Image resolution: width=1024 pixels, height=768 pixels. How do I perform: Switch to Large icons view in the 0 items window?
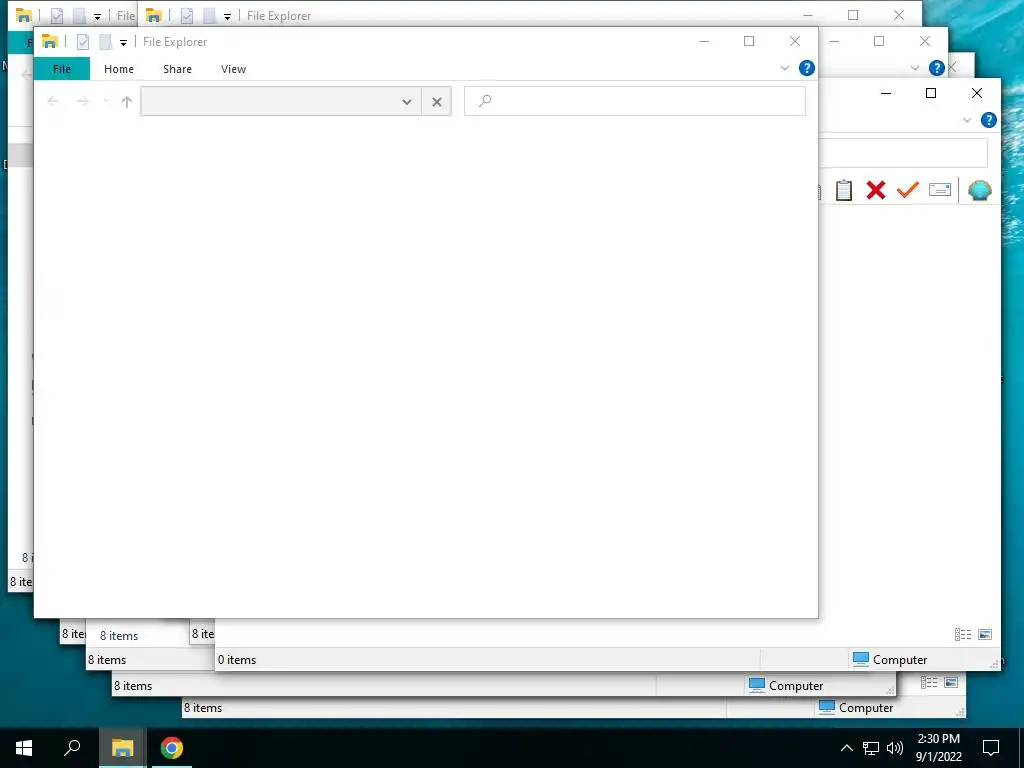click(x=985, y=634)
